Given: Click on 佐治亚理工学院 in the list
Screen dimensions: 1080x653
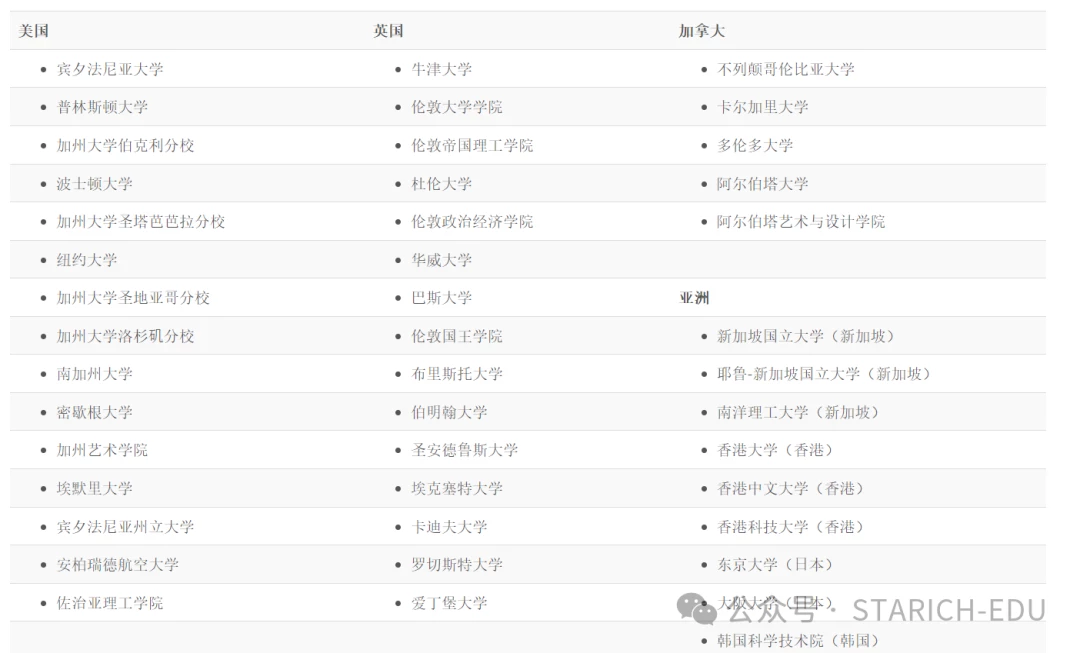Looking at the screenshot, I should (110, 603).
